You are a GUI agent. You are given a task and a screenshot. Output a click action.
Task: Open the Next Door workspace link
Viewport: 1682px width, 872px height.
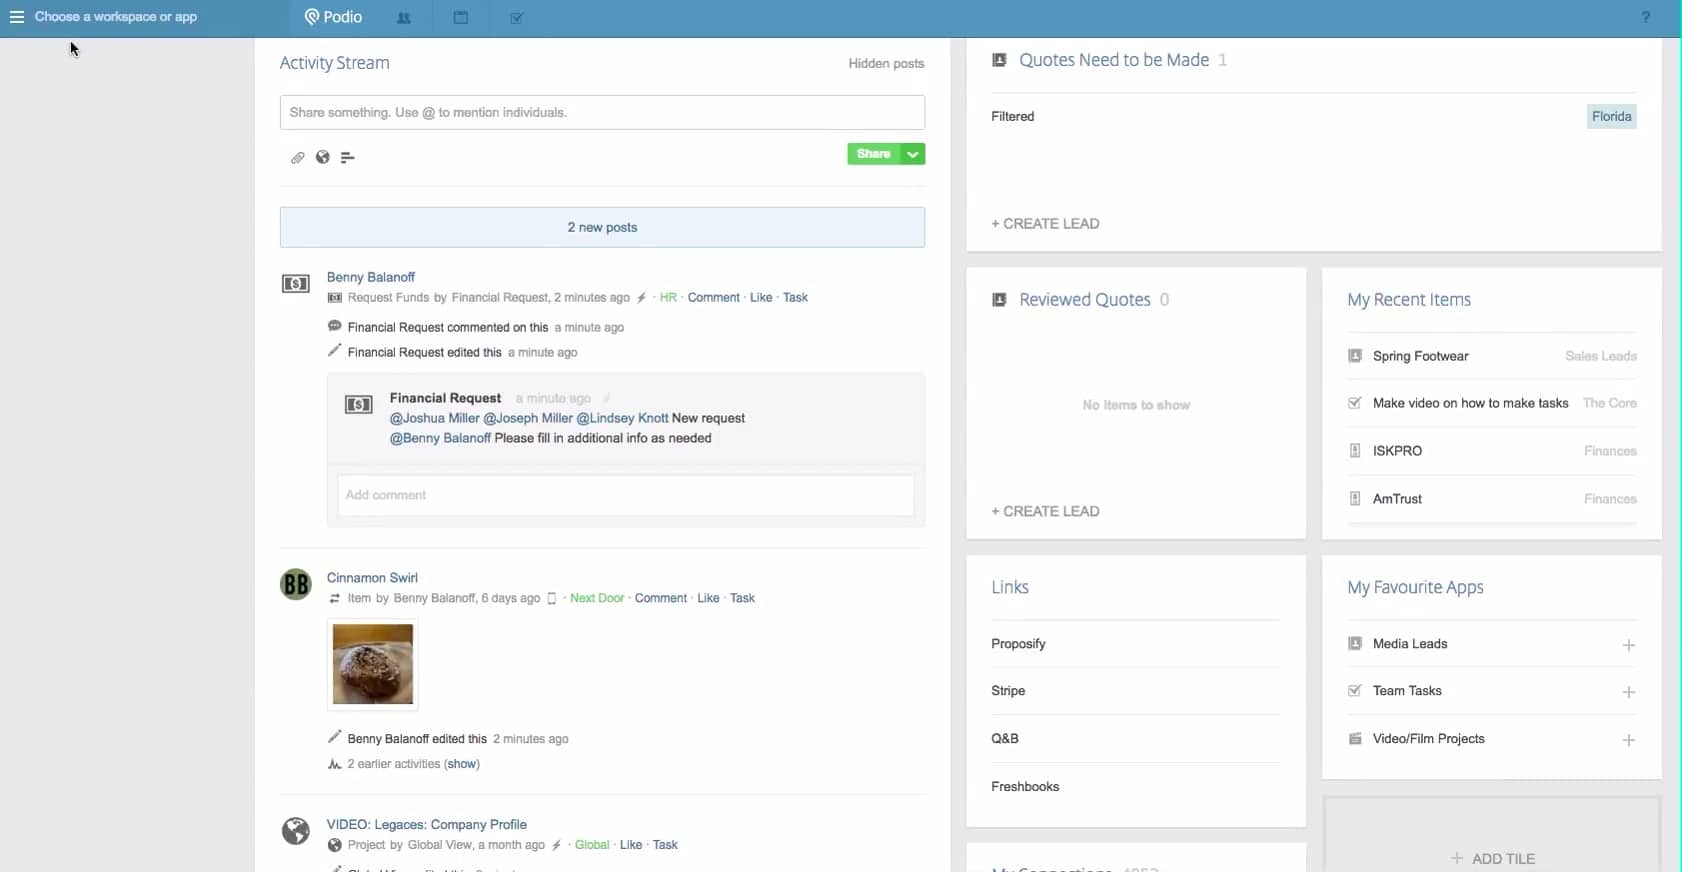[597, 598]
